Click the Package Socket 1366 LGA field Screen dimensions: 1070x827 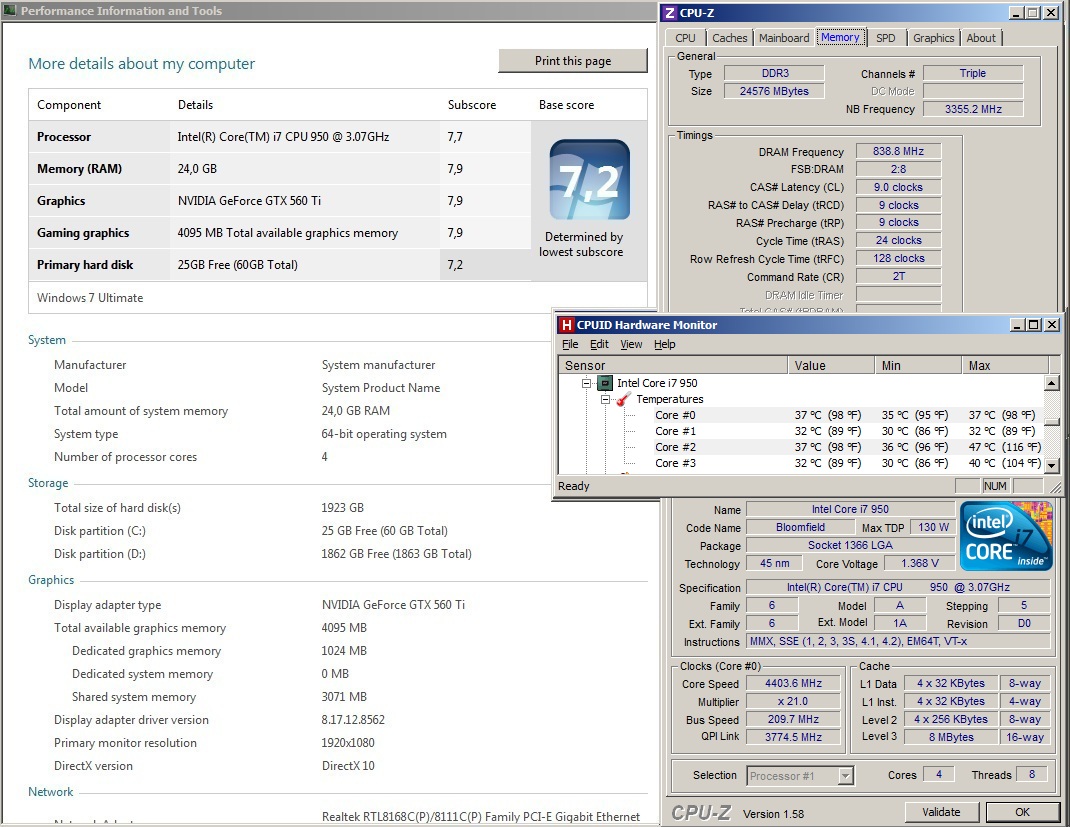point(850,545)
